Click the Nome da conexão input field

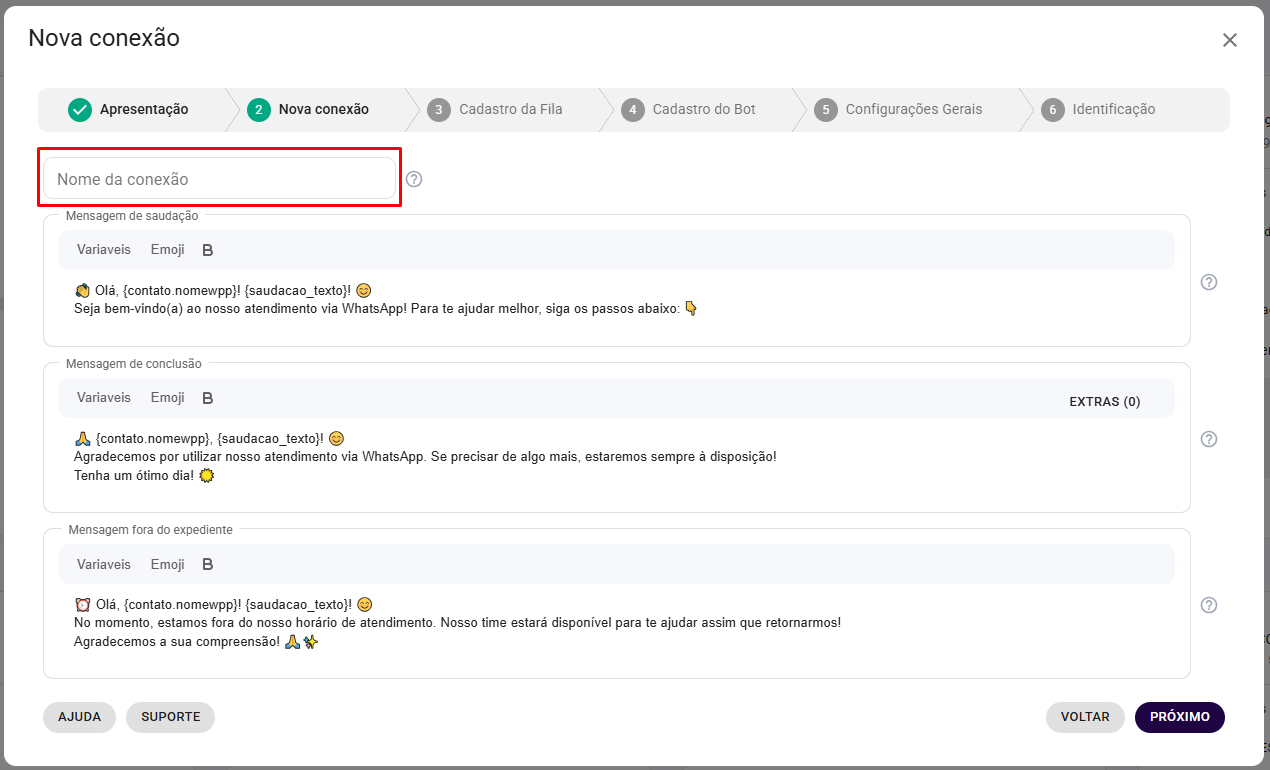point(220,179)
